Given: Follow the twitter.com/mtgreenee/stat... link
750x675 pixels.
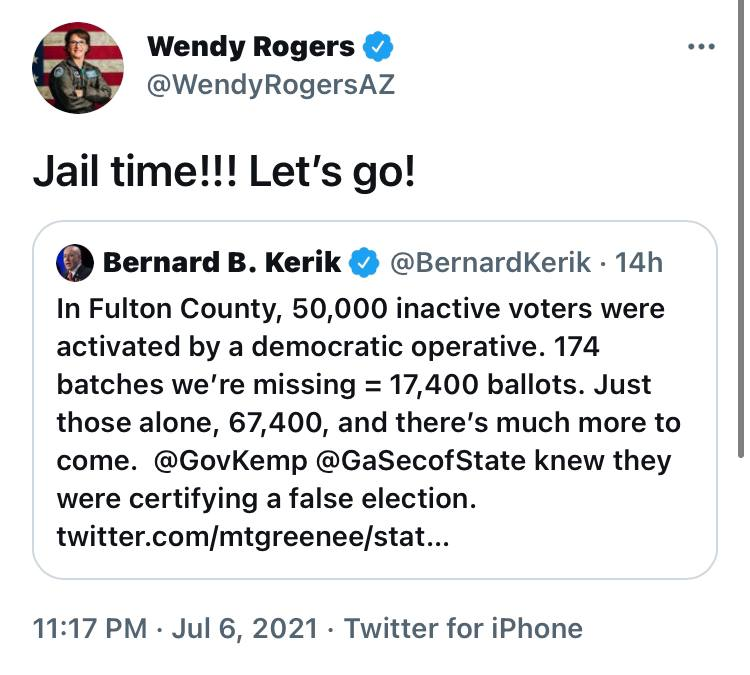Looking at the screenshot, I should tap(254, 537).
